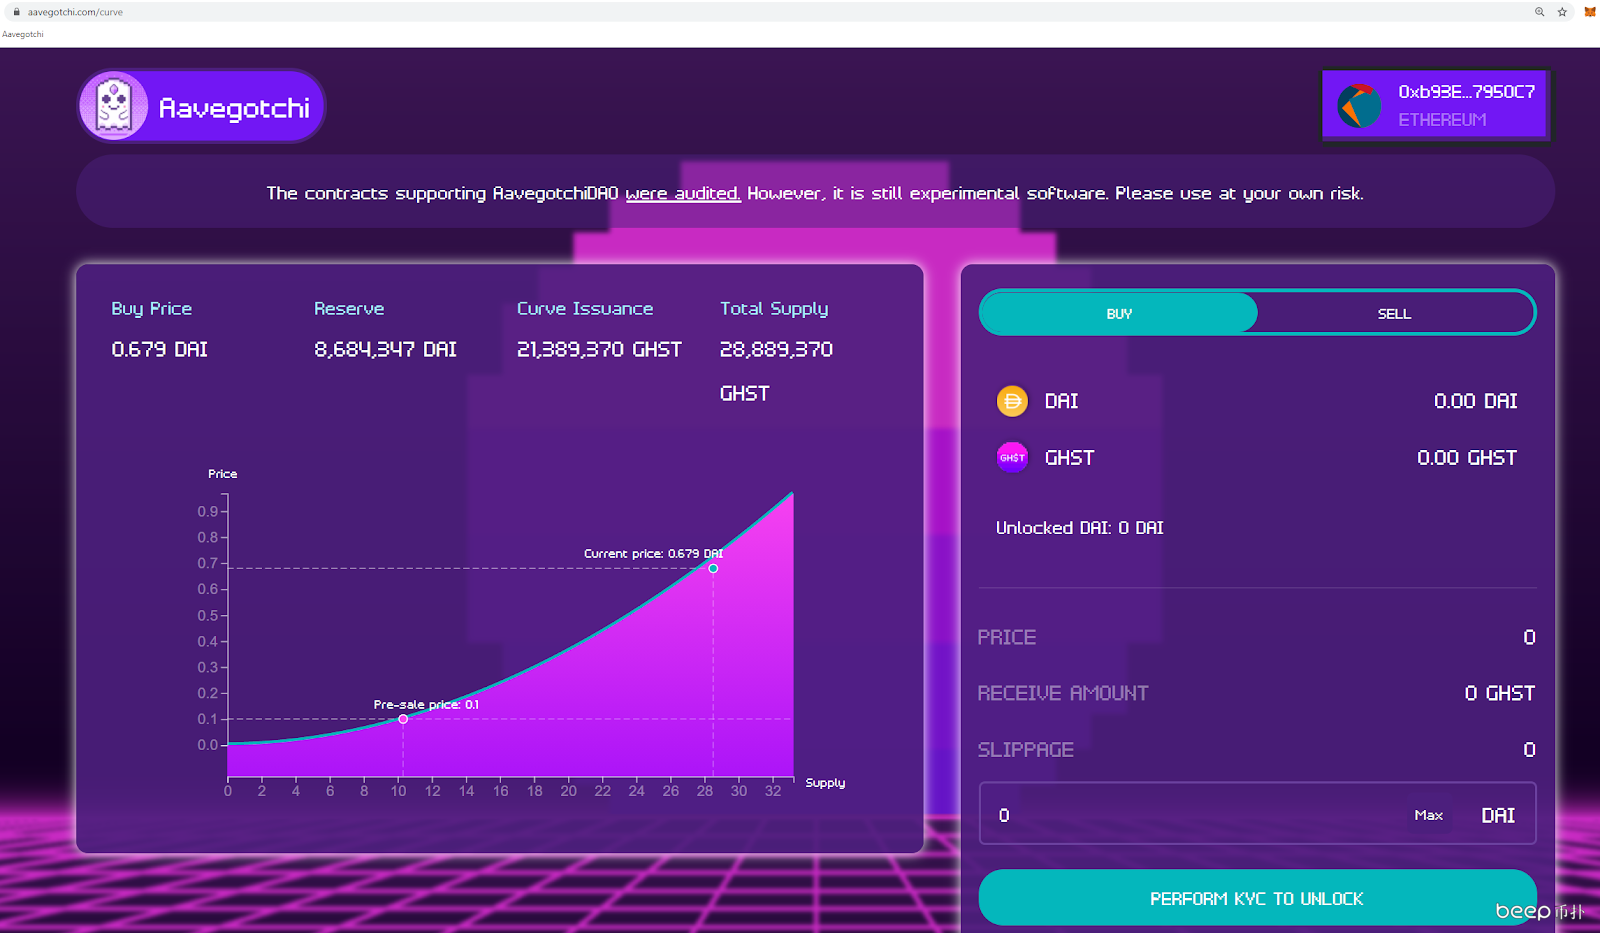Viewport: 1600px width, 933px height.
Task: Click the Total Supply heading
Action: point(774,309)
